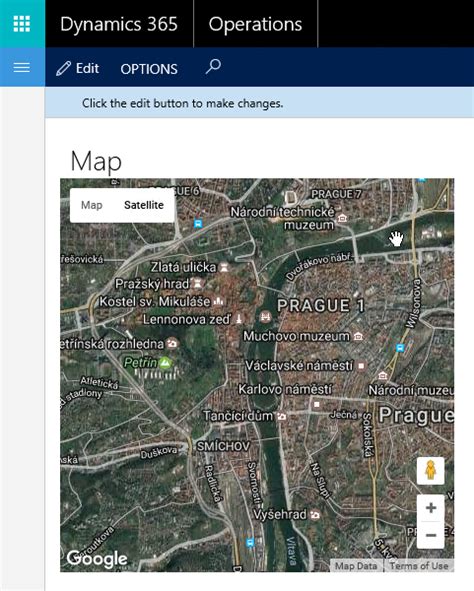Screen dimensions: 474x591
Task: Click Vyšehrad camera icon
Action: 315,515
